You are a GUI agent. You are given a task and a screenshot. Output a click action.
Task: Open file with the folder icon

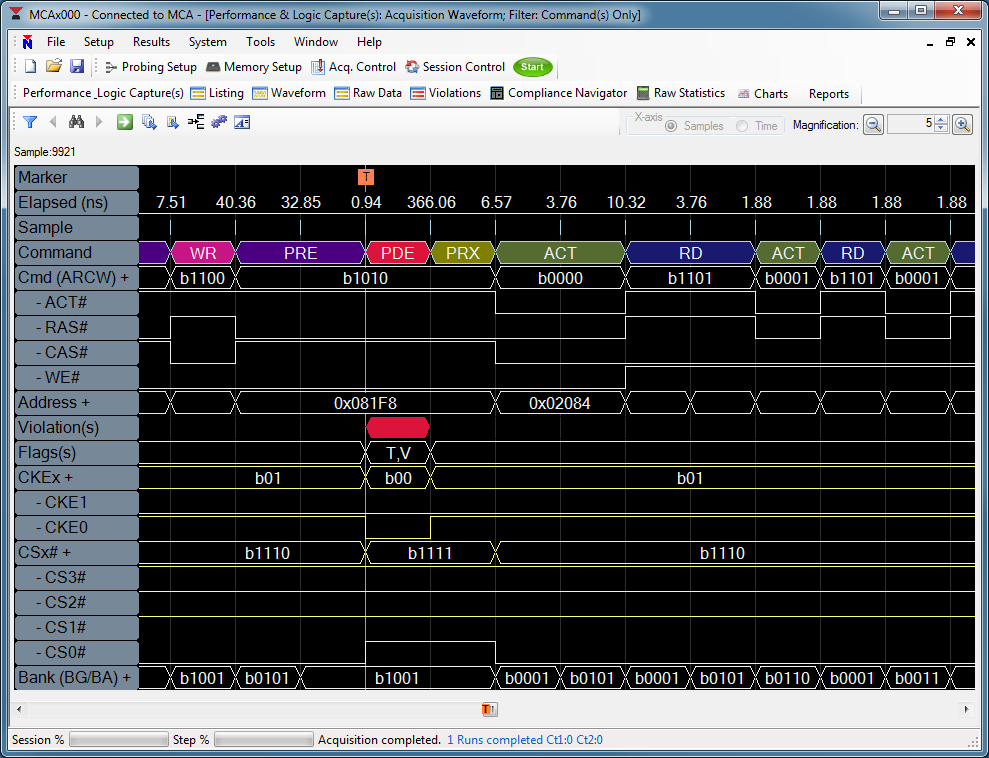(54, 67)
